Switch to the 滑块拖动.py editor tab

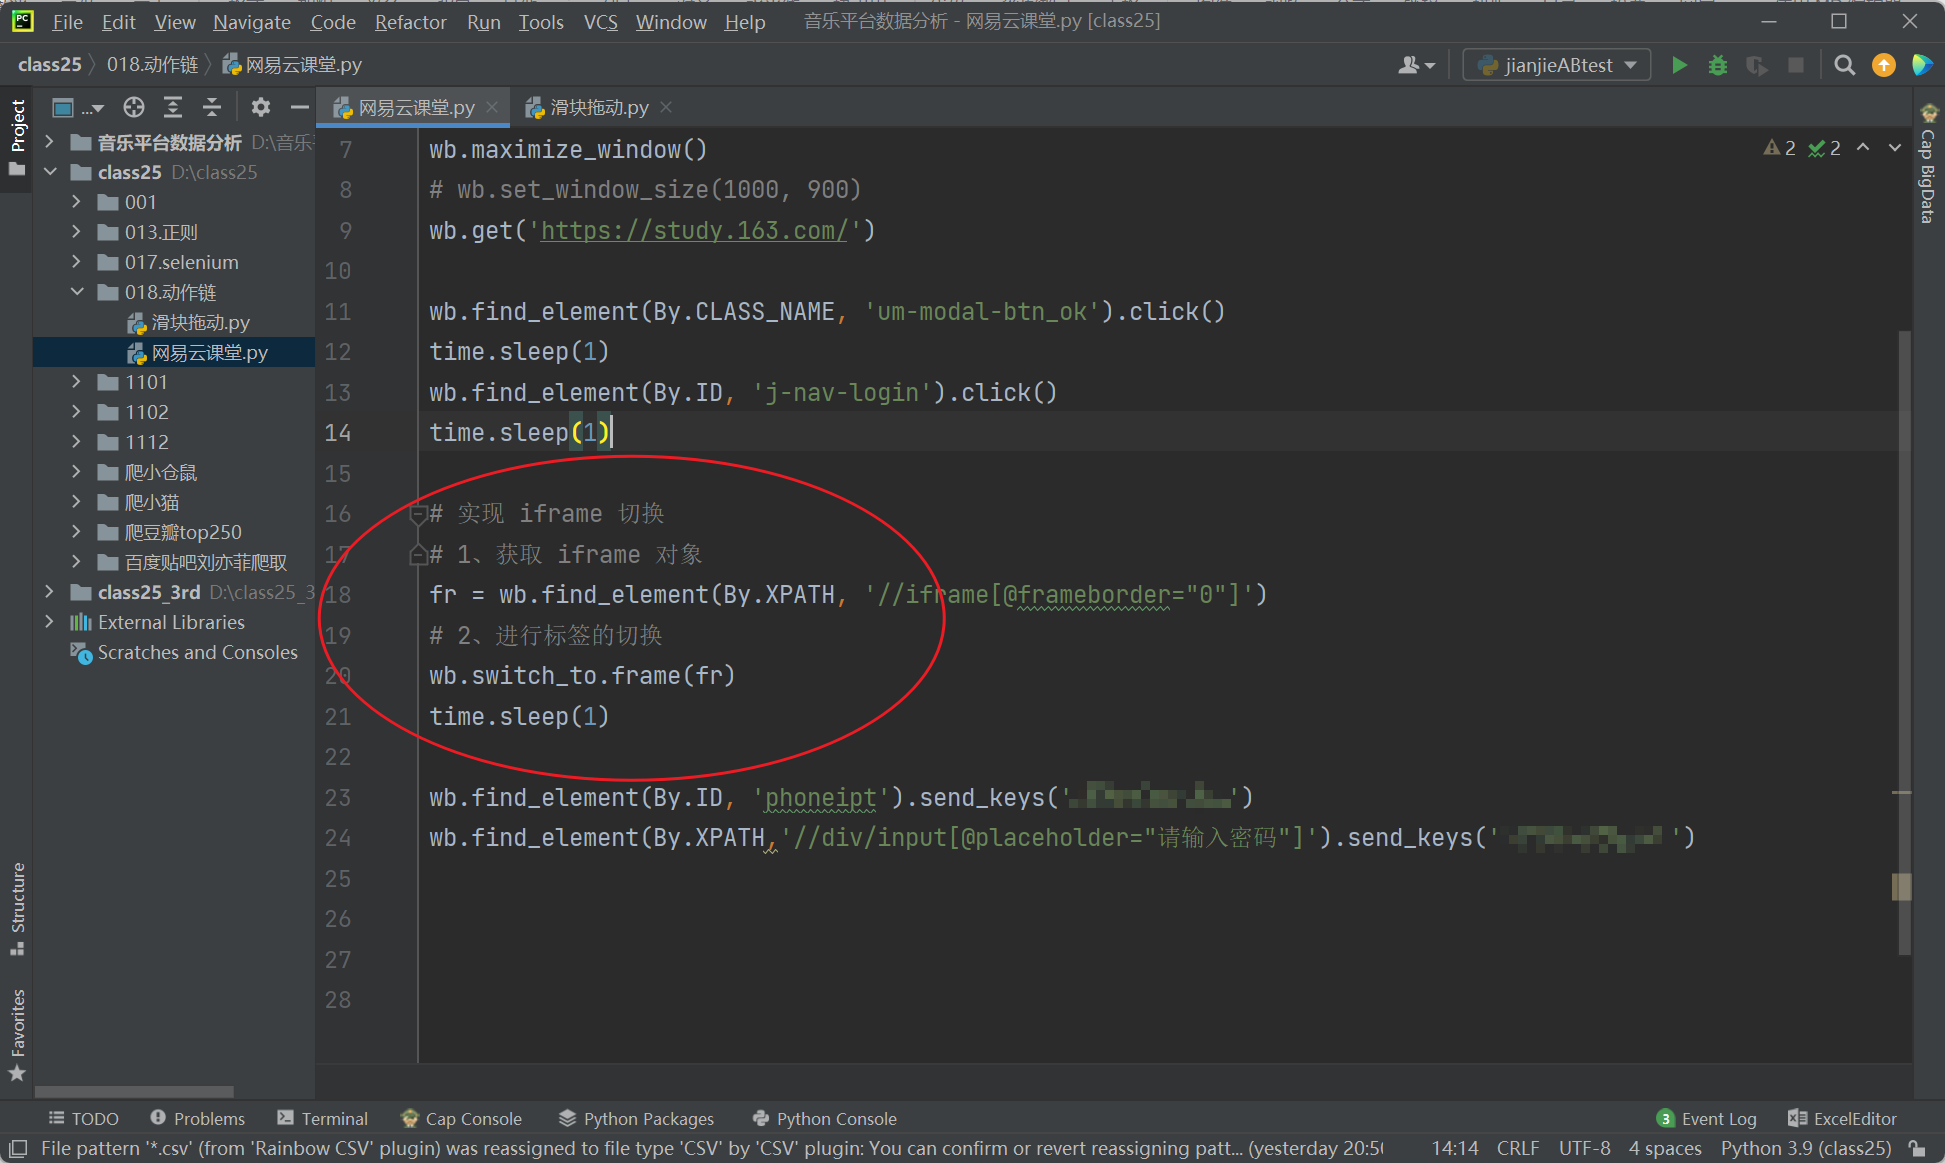598,107
